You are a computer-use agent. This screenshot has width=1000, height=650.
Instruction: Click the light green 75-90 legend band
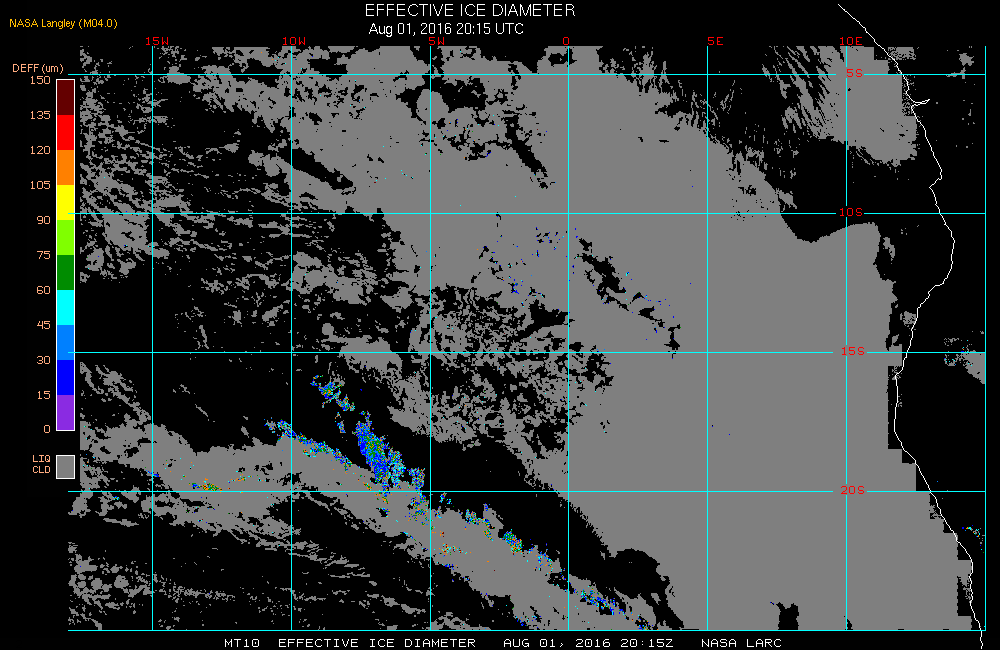coord(66,237)
